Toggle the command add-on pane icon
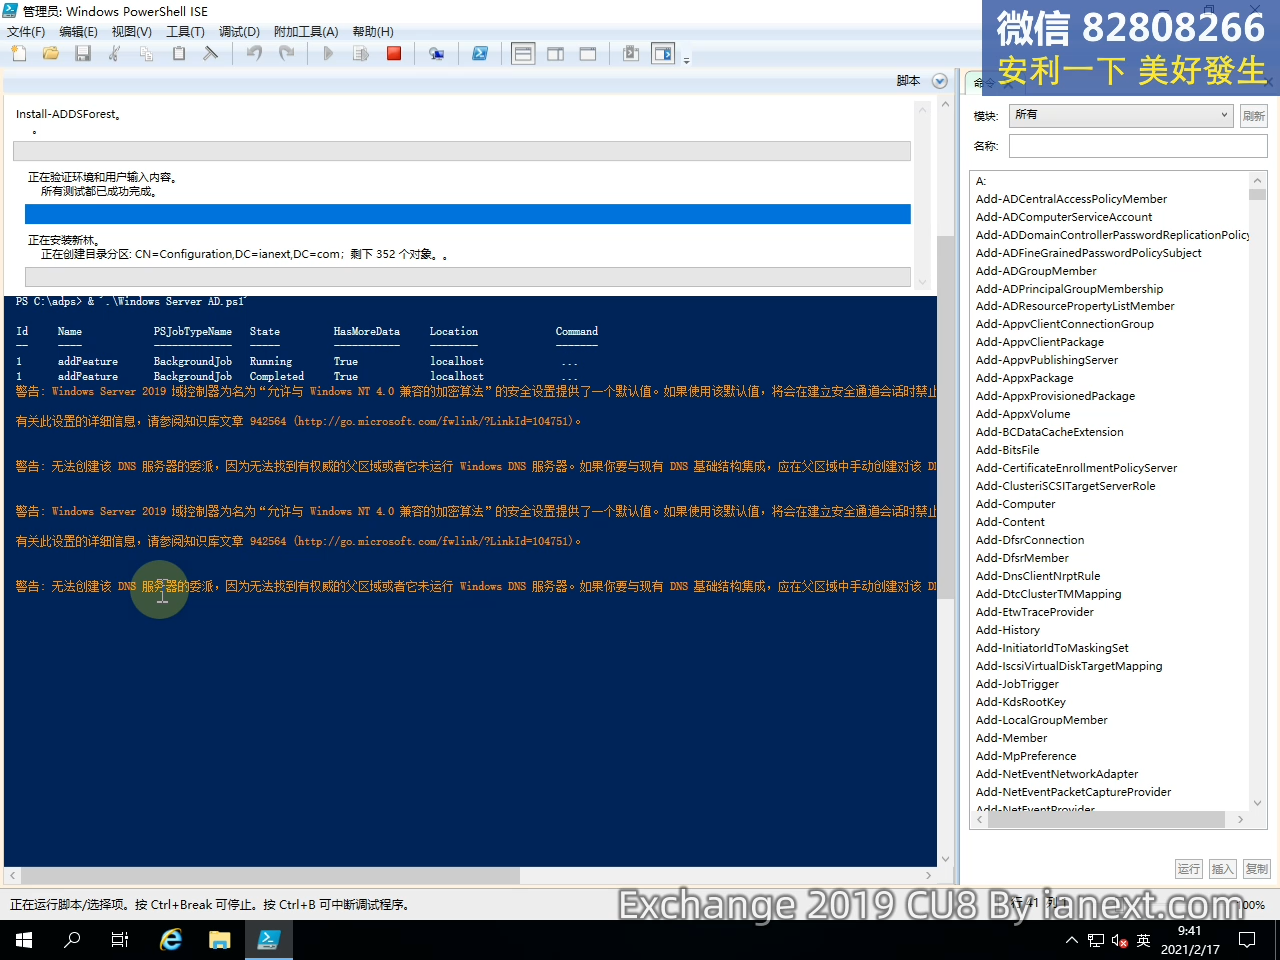Image resolution: width=1280 pixels, height=960 pixels. point(663,54)
